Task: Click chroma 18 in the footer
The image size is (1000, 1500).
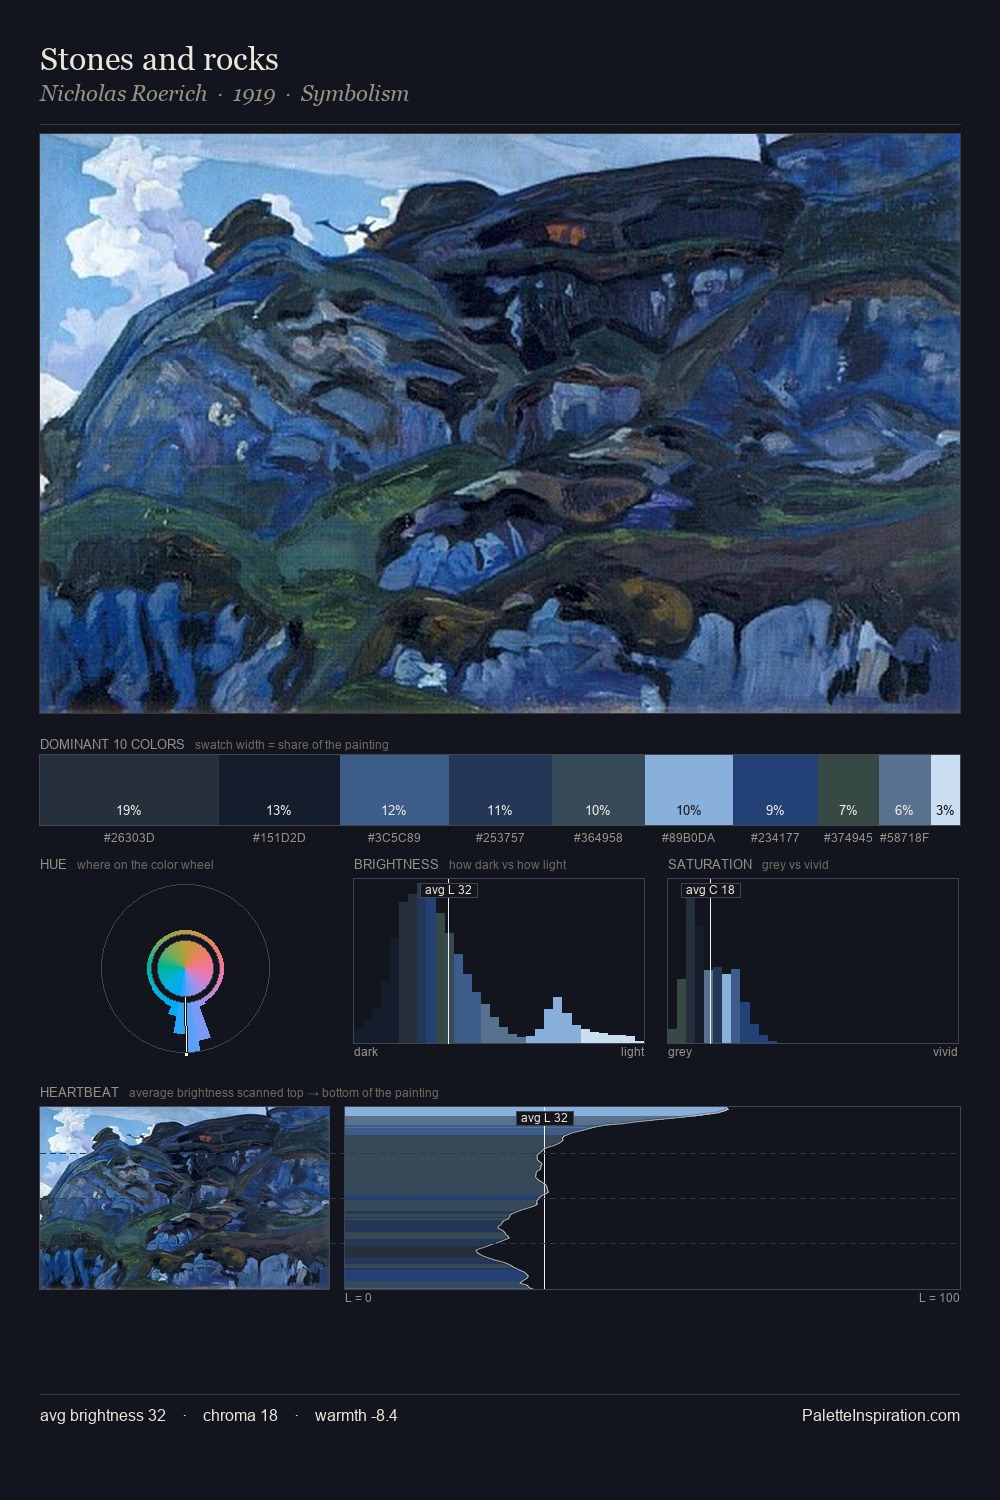Action: (x=240, y=1415)
